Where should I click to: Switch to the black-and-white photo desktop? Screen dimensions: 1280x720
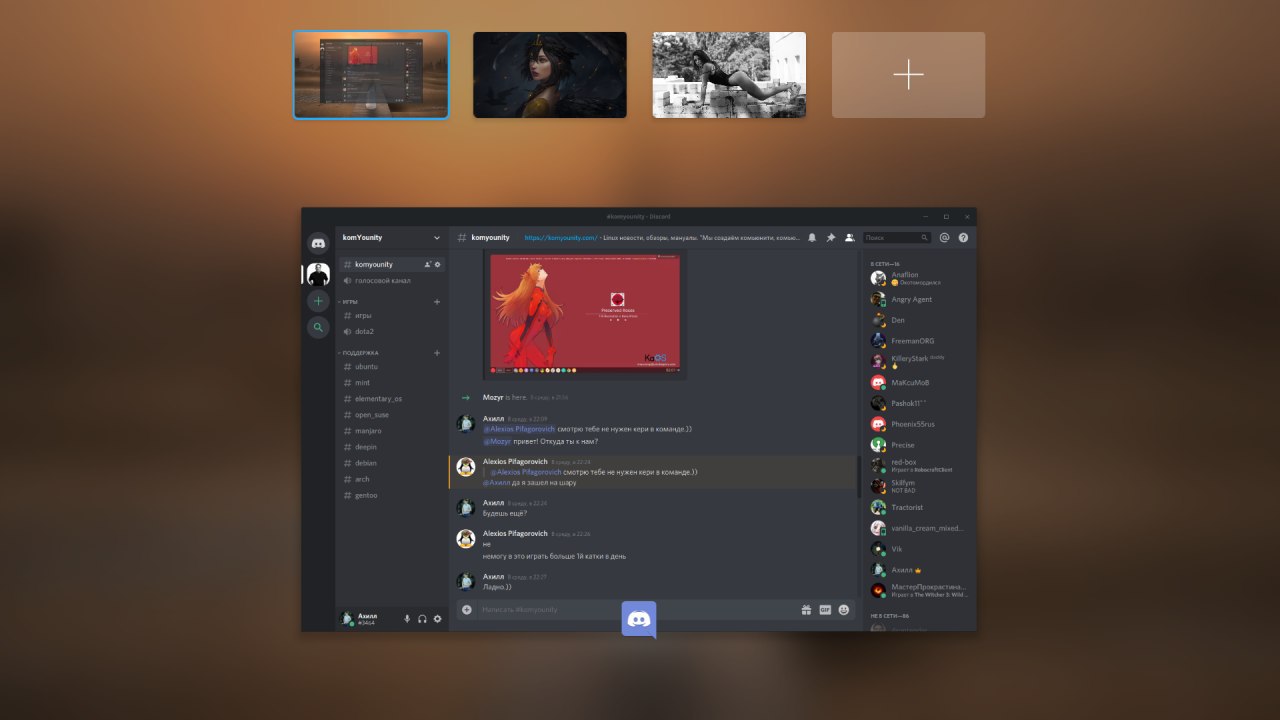tap(729, 75)
